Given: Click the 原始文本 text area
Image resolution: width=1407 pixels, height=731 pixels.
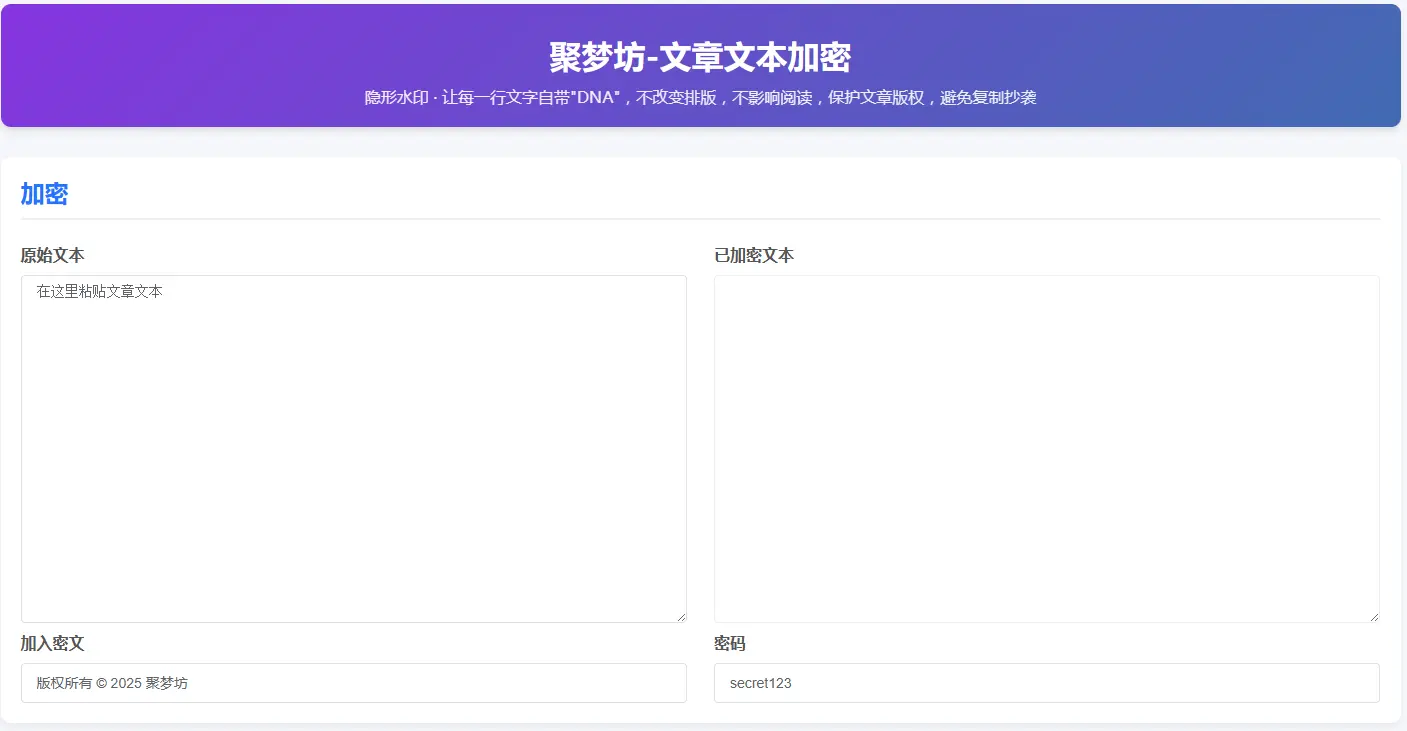Looking at the screenshot, I should (x=353, y=450).
